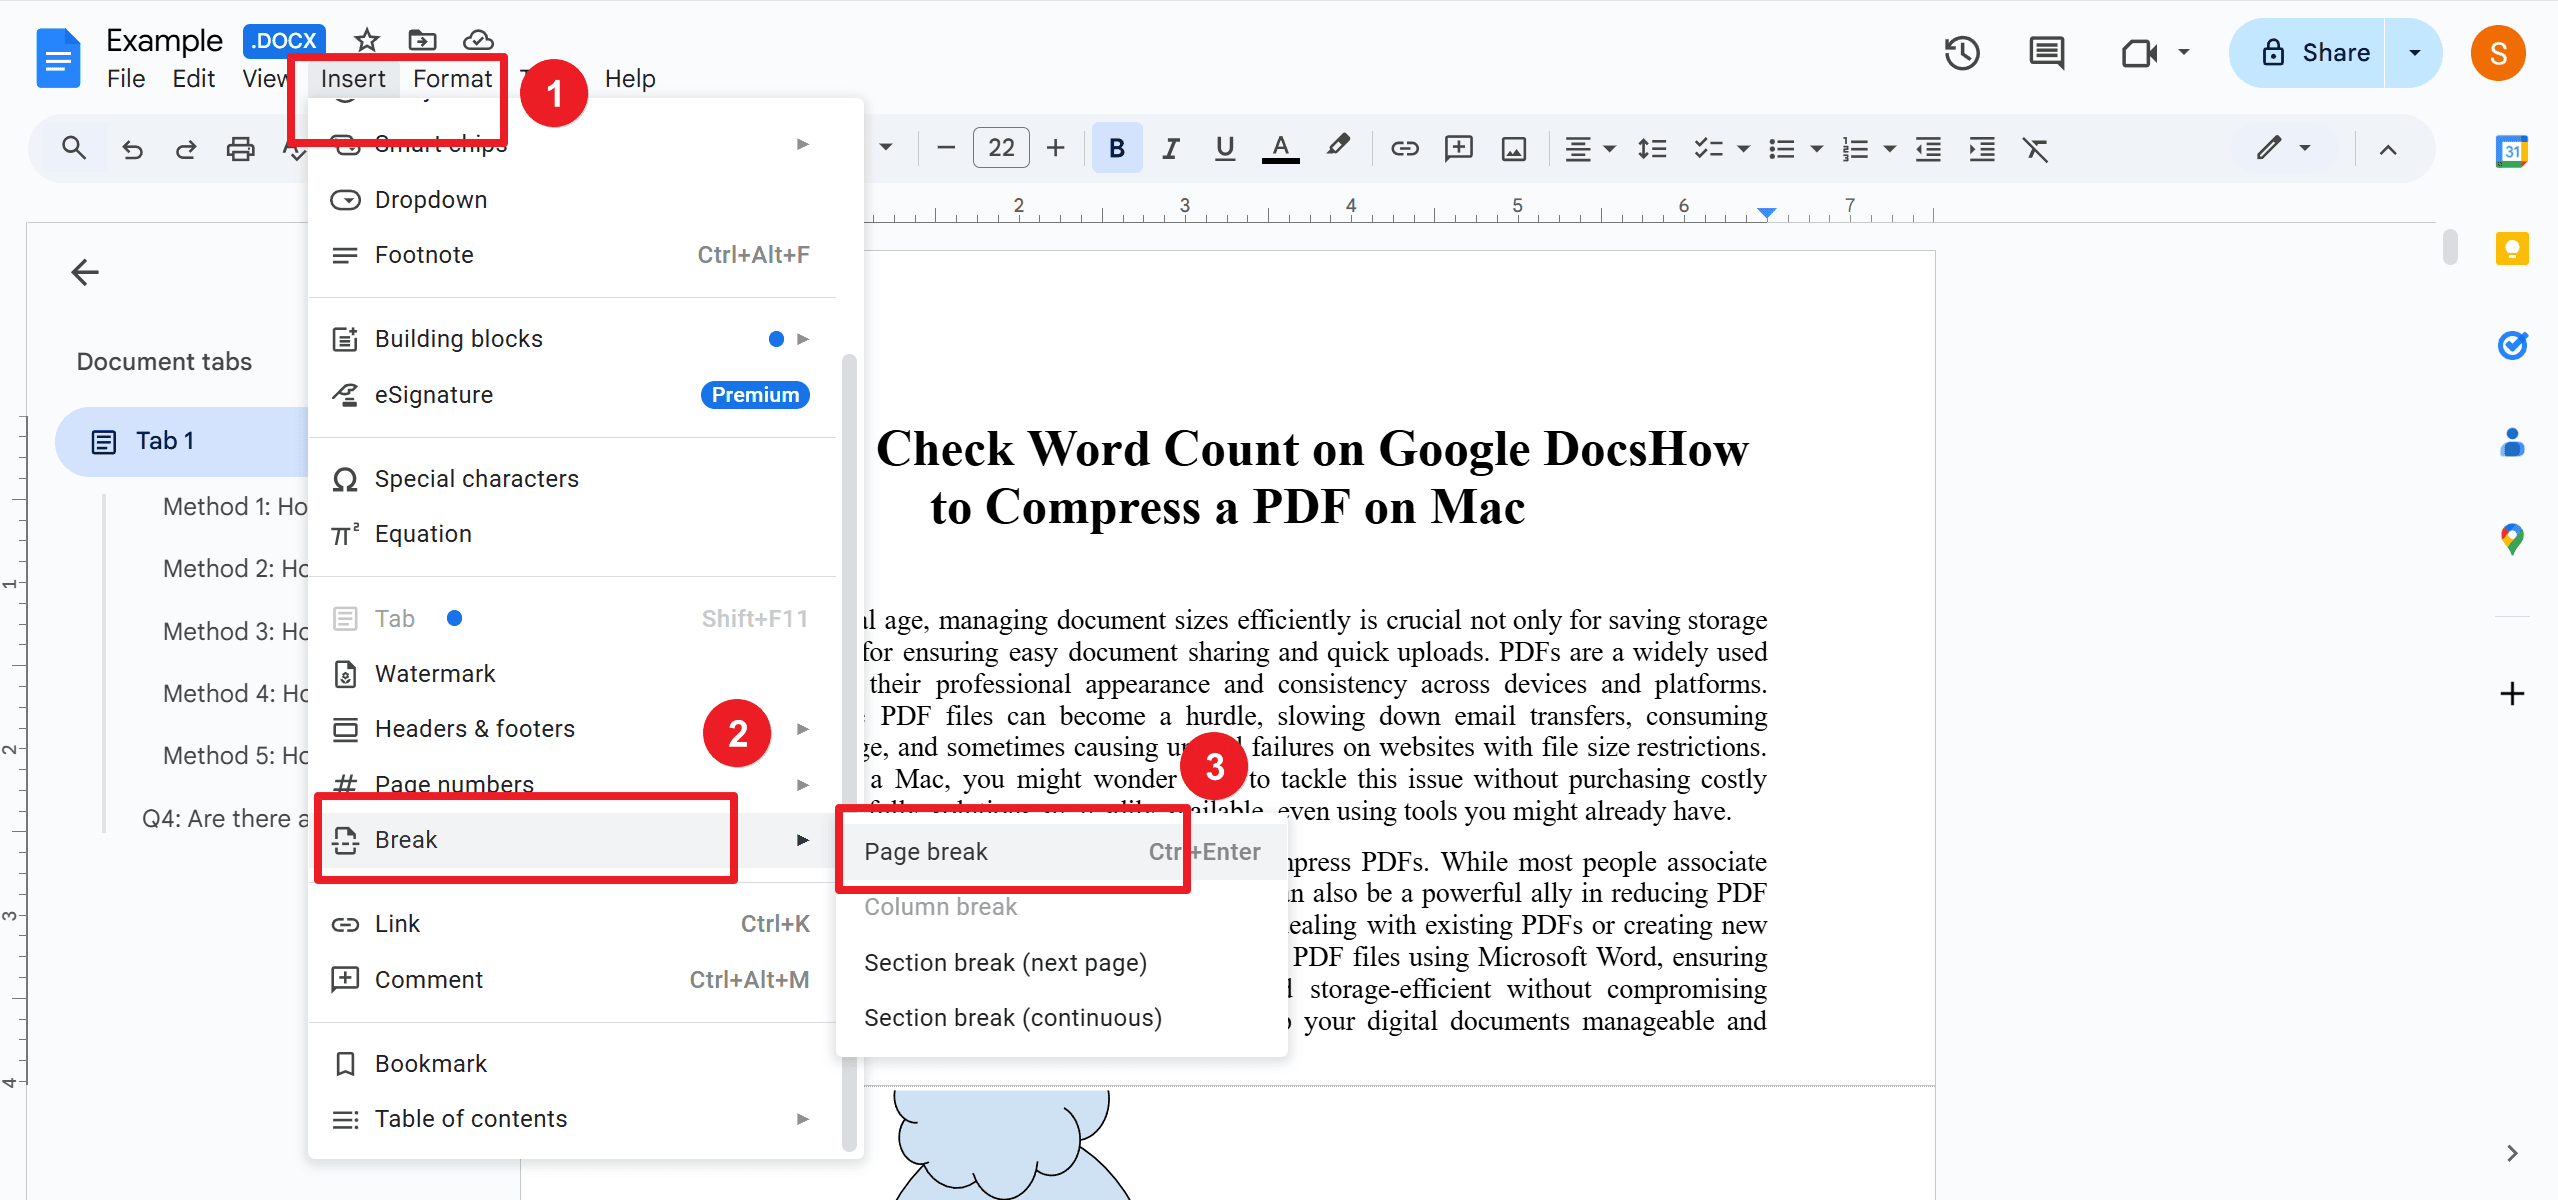Toggle bold formatting
Screen dimensions: 2558x1200
(x=1117, y=149)
